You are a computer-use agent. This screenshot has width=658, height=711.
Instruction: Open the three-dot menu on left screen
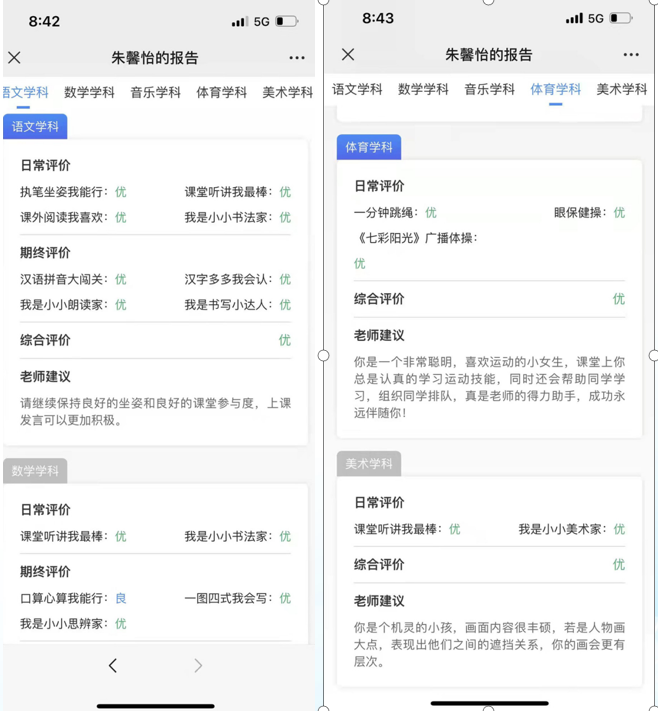297,58
